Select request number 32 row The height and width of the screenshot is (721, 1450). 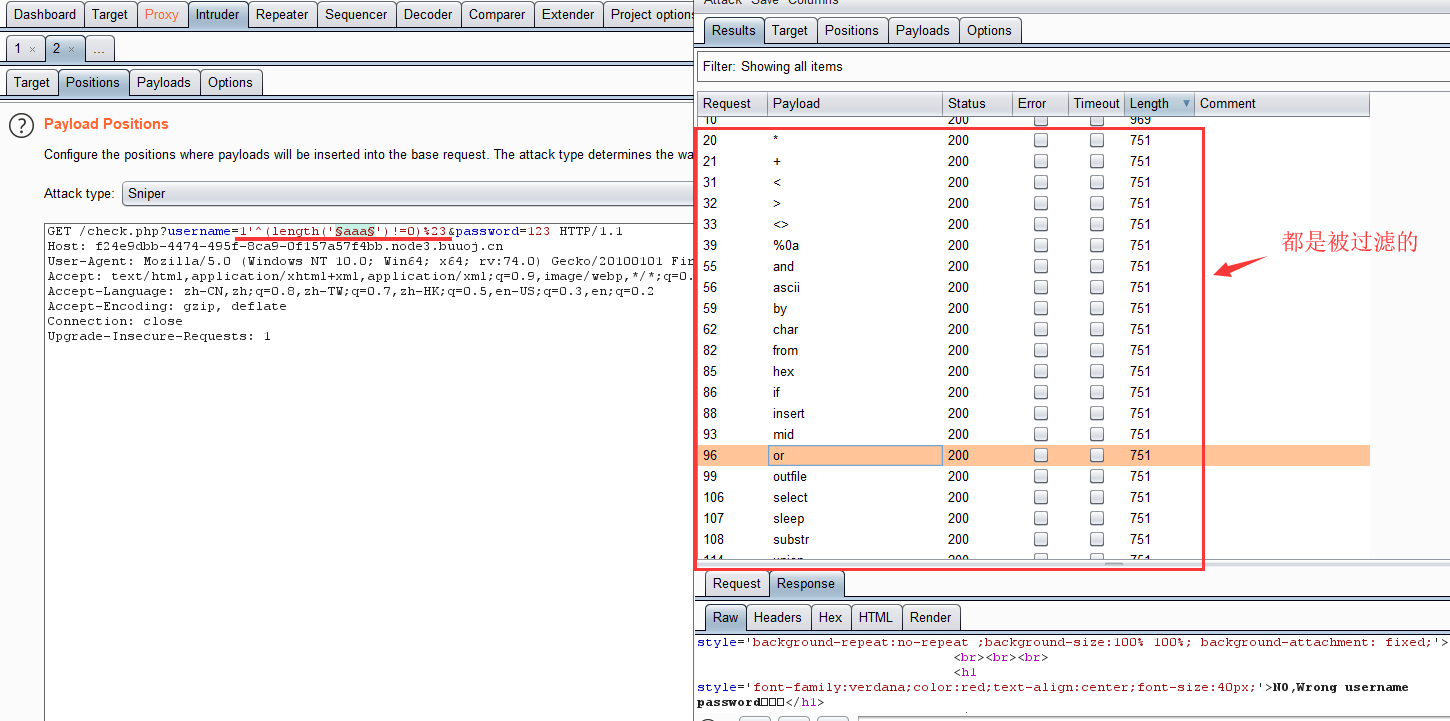tap(1033, 203)
